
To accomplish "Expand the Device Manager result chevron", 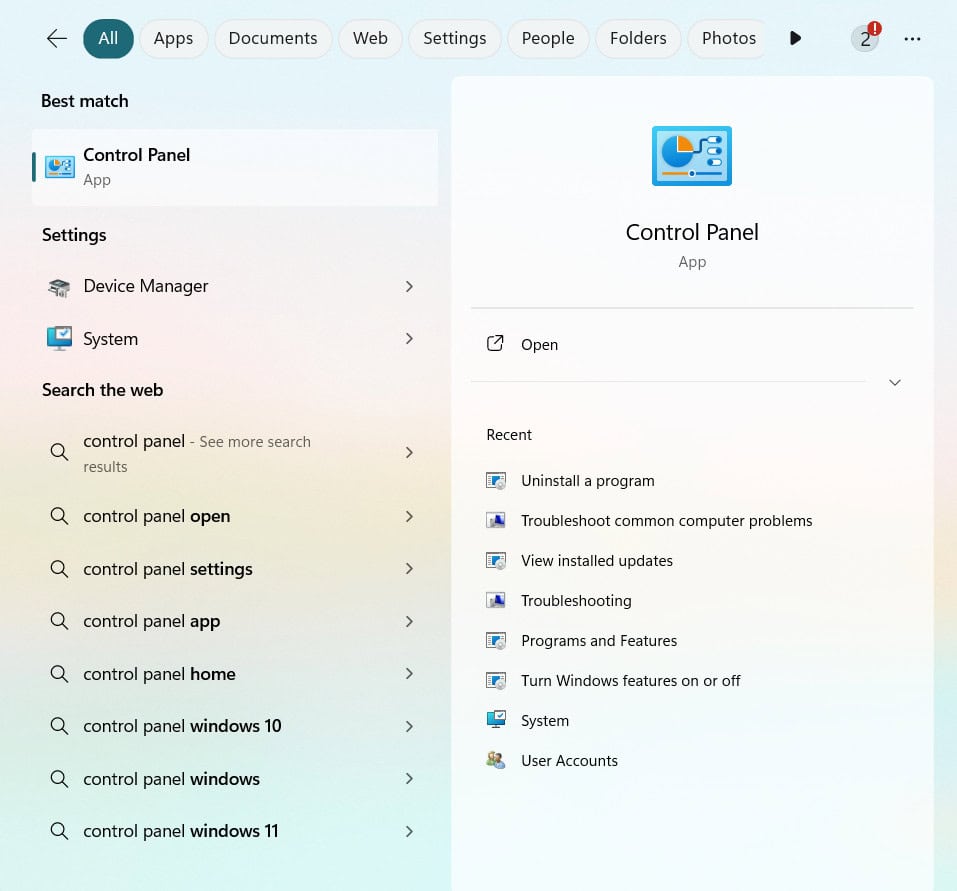I will tap(409, 286).
